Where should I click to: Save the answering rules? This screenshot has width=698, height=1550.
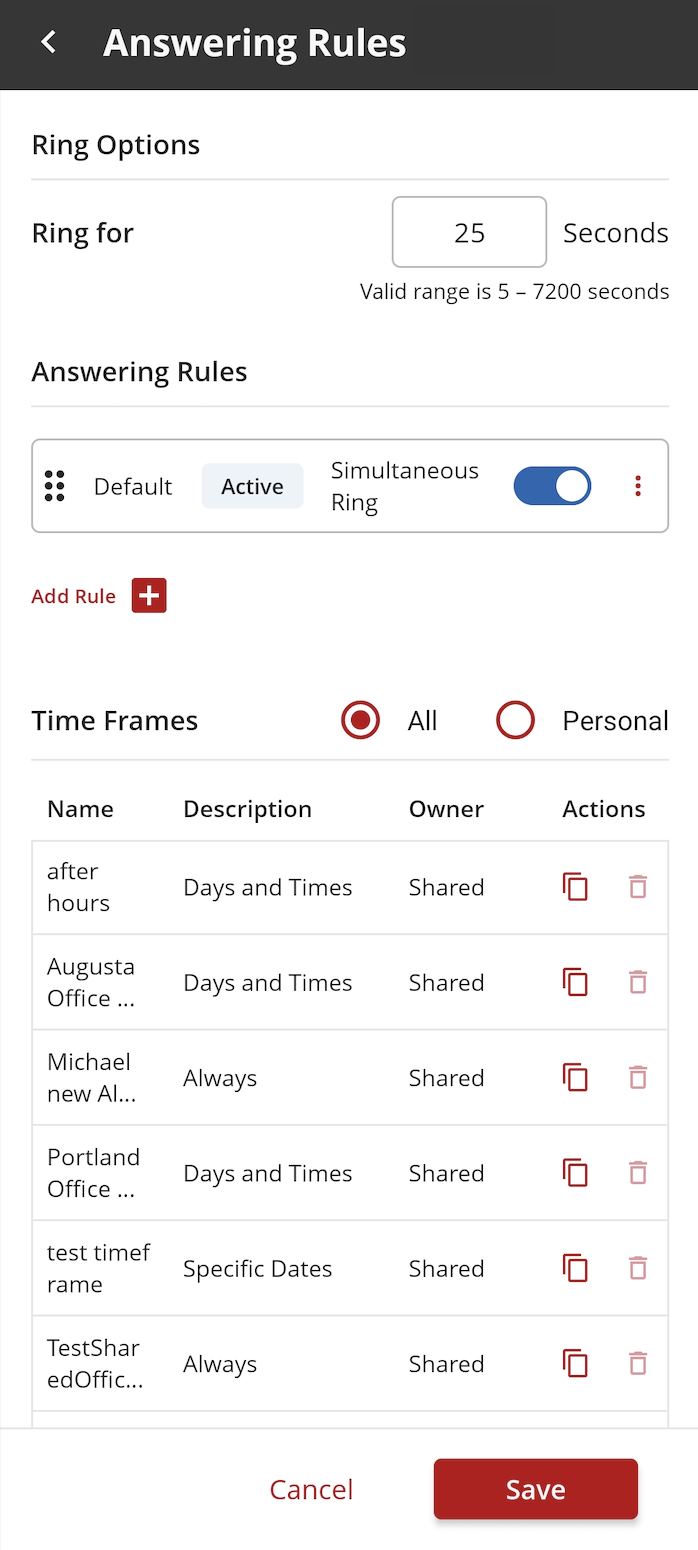click(x=536, y=1489)
